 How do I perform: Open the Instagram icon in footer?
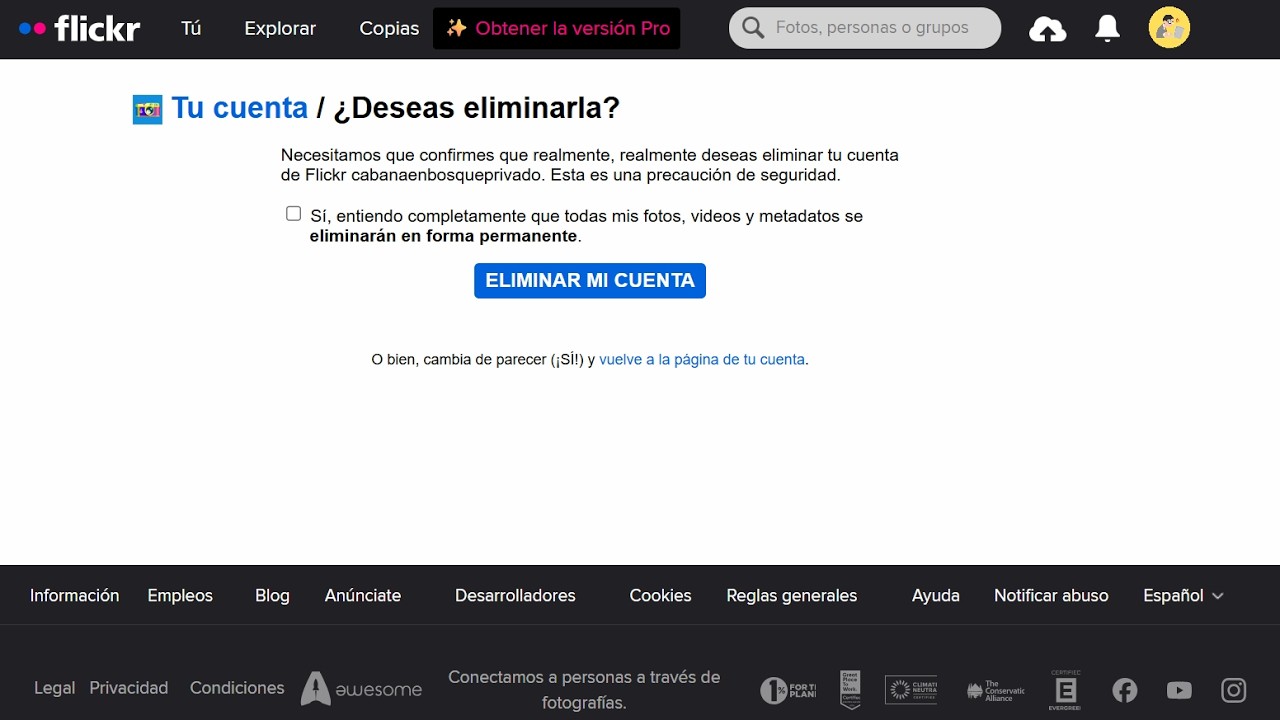[x=1234, y=690]
